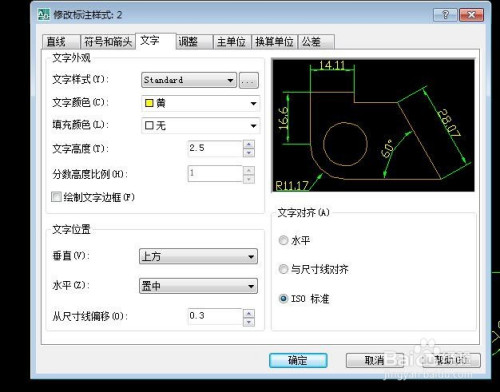The image size is (500, 392).
Task: Enable the 绘制文字边框 checkbox
Action: click(x=56, y=197)
